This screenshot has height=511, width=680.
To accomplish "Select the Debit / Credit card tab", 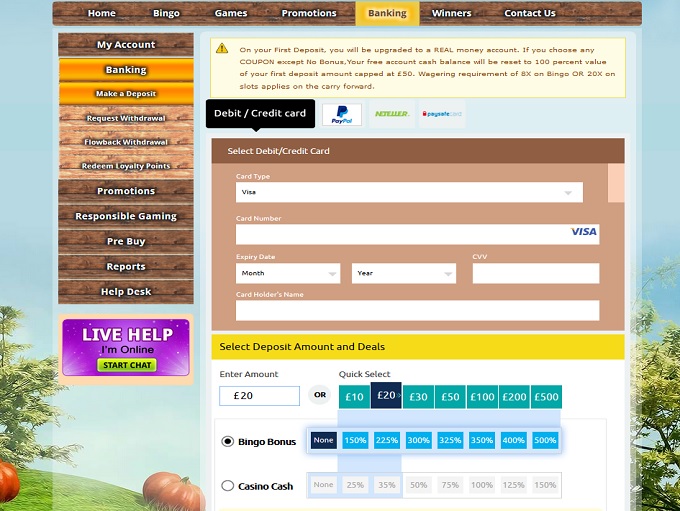I will coord(260,113).
